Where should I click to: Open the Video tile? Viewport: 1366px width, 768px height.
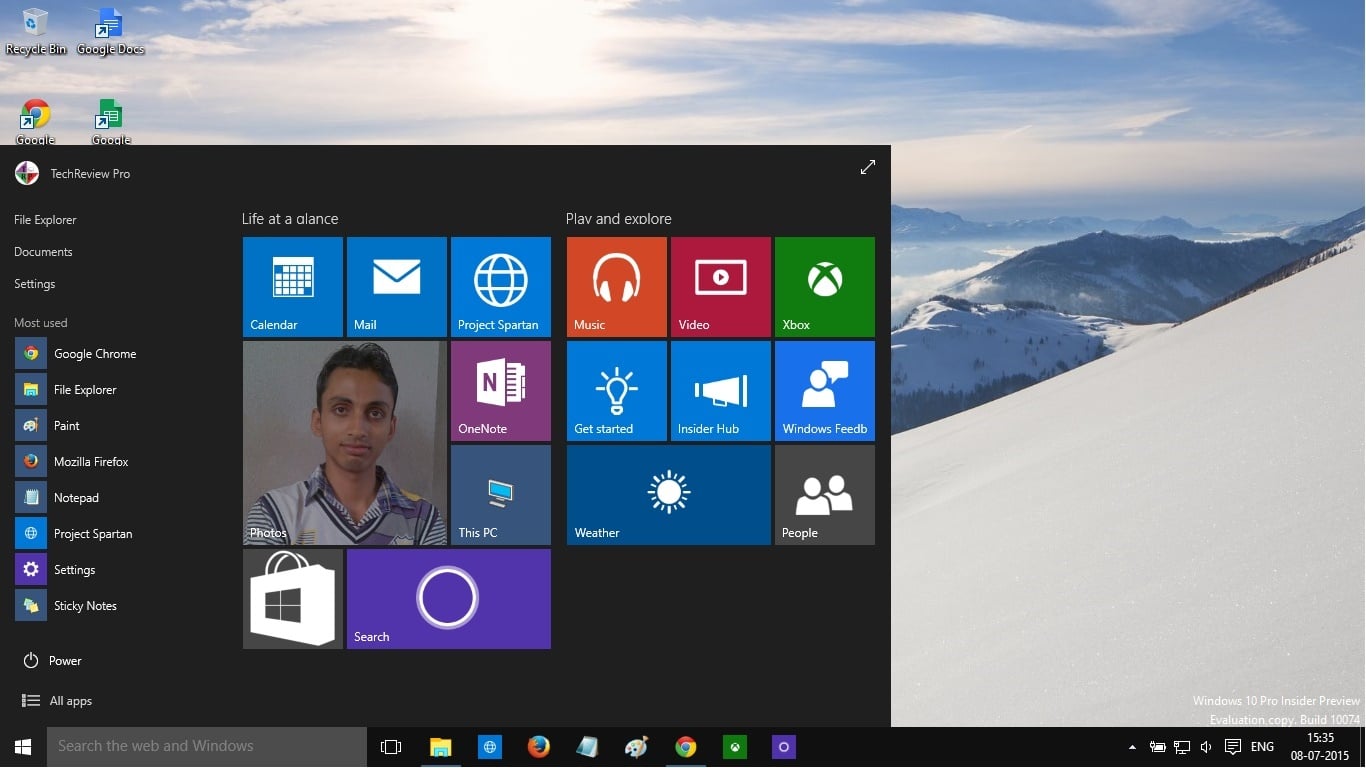(x=721, y=287)
